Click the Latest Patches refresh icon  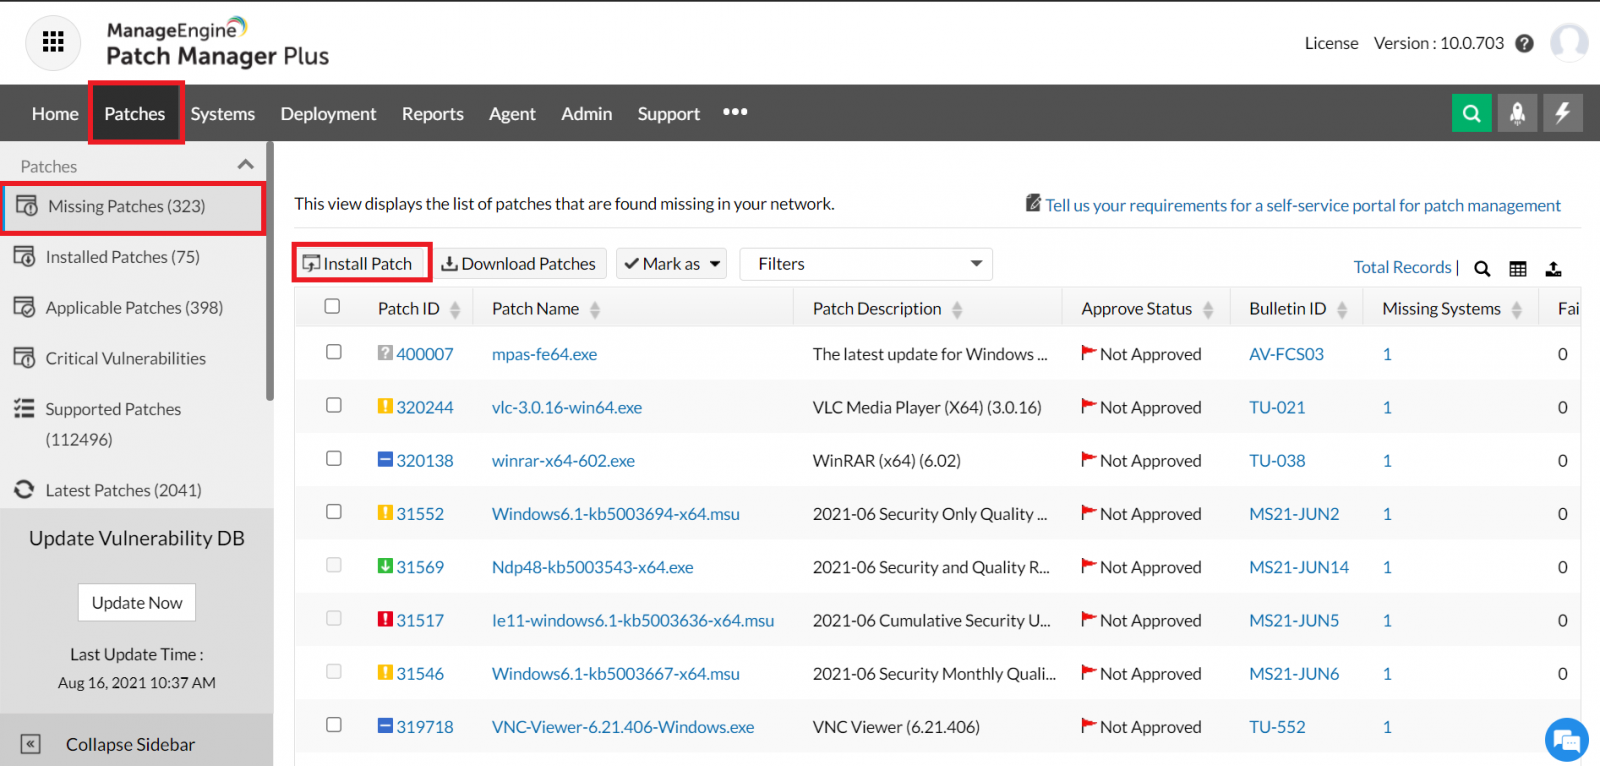click(x=24, y=489)
